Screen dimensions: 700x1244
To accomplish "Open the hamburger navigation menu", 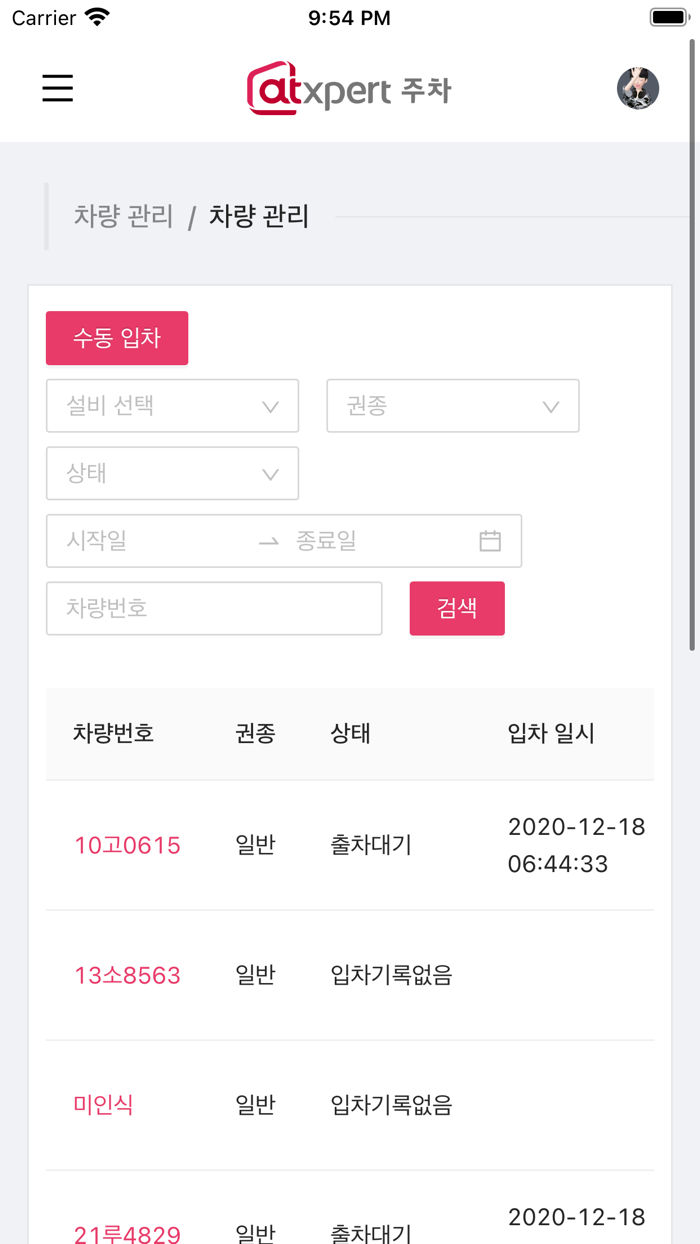I will coord(57,88).
